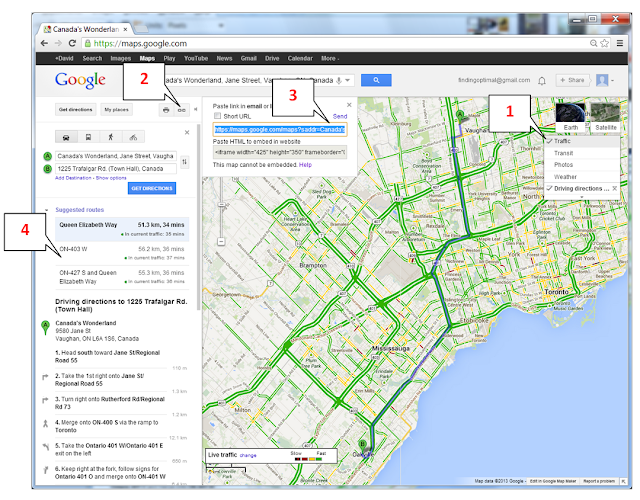Toggle the Traffic layer
The image size is (640, 500).
582,141
